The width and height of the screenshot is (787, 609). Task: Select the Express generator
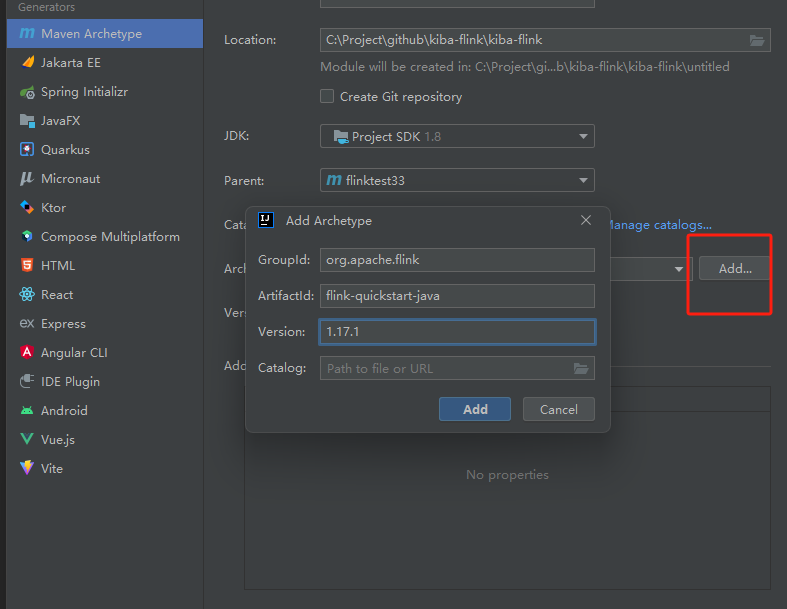pyautogui.click(x=105, y=324)
